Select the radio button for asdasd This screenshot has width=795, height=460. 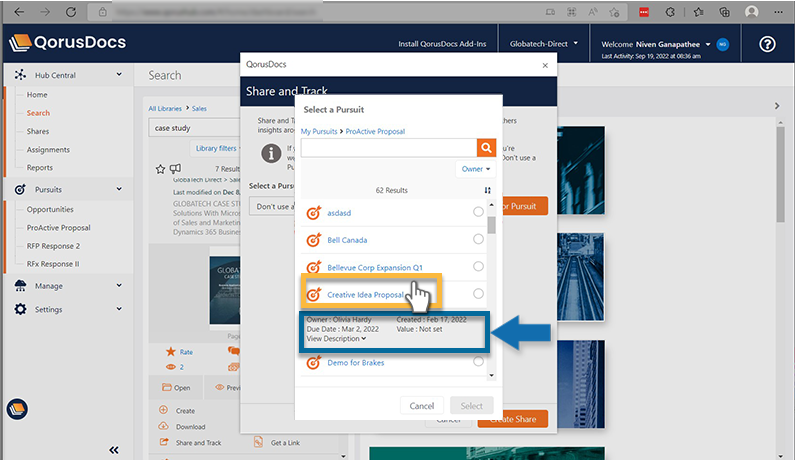coord(478,211)
